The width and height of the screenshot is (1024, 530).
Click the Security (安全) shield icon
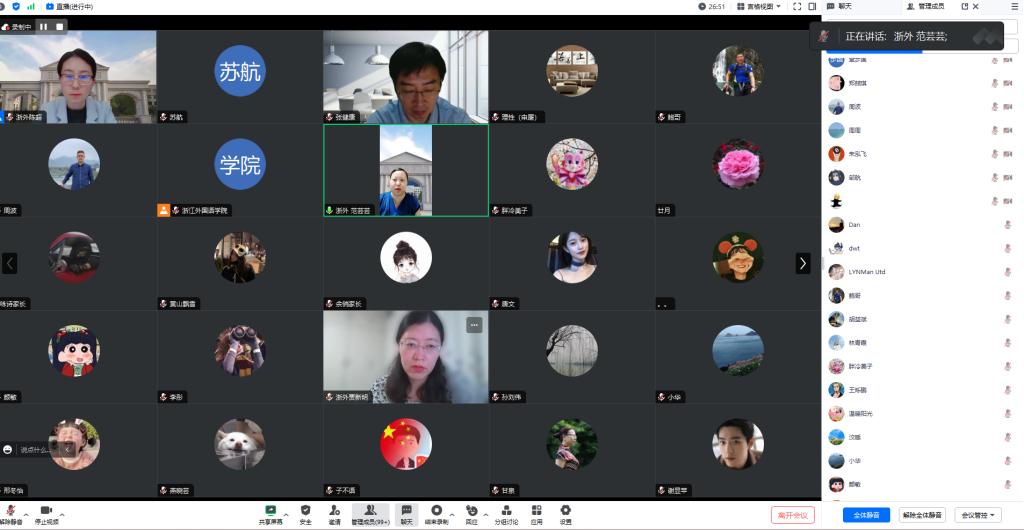(305, 512)
